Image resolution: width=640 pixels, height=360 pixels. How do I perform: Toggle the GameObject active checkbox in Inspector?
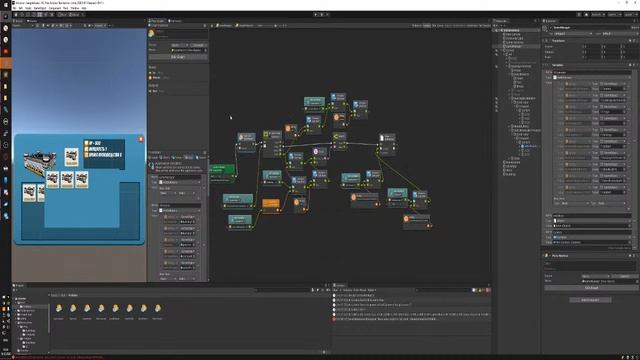point(551,28)
